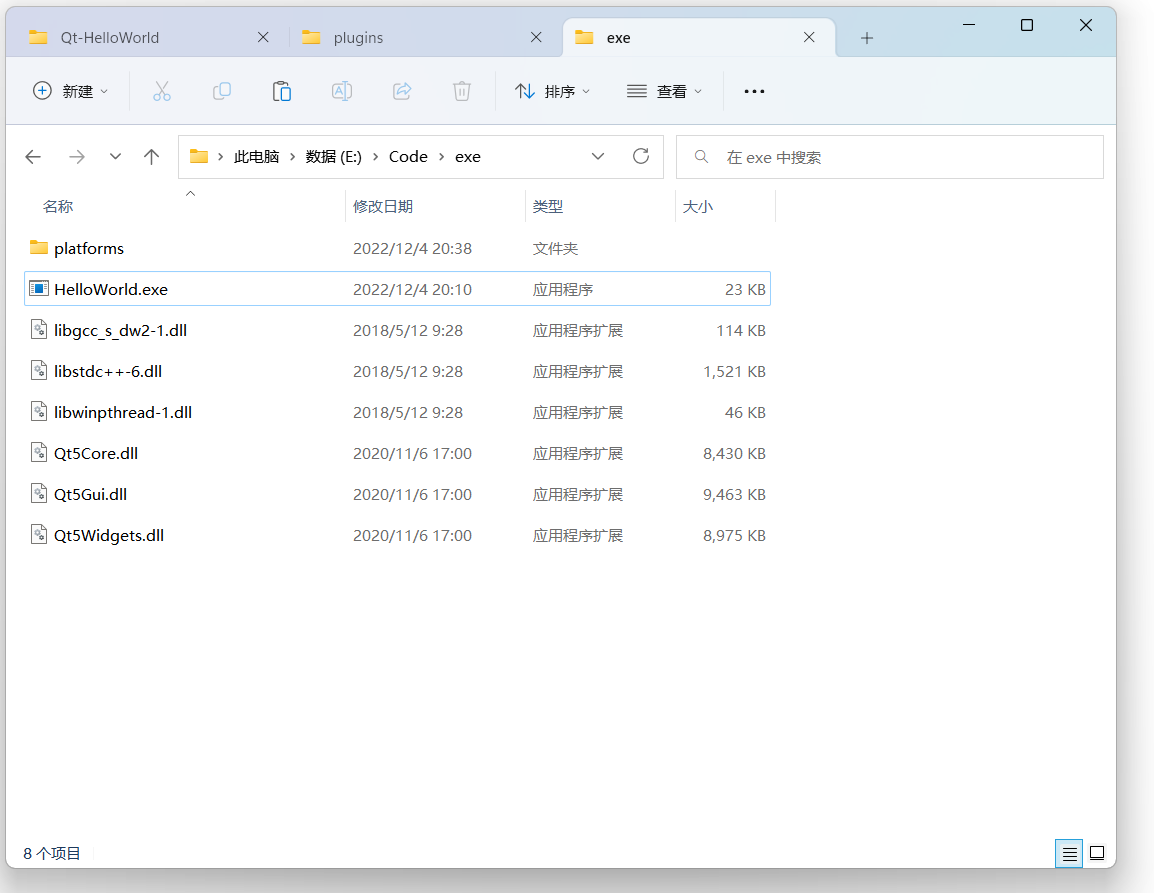
Task: Sort by 名称 column header
Action: click(x=58, y=207)
